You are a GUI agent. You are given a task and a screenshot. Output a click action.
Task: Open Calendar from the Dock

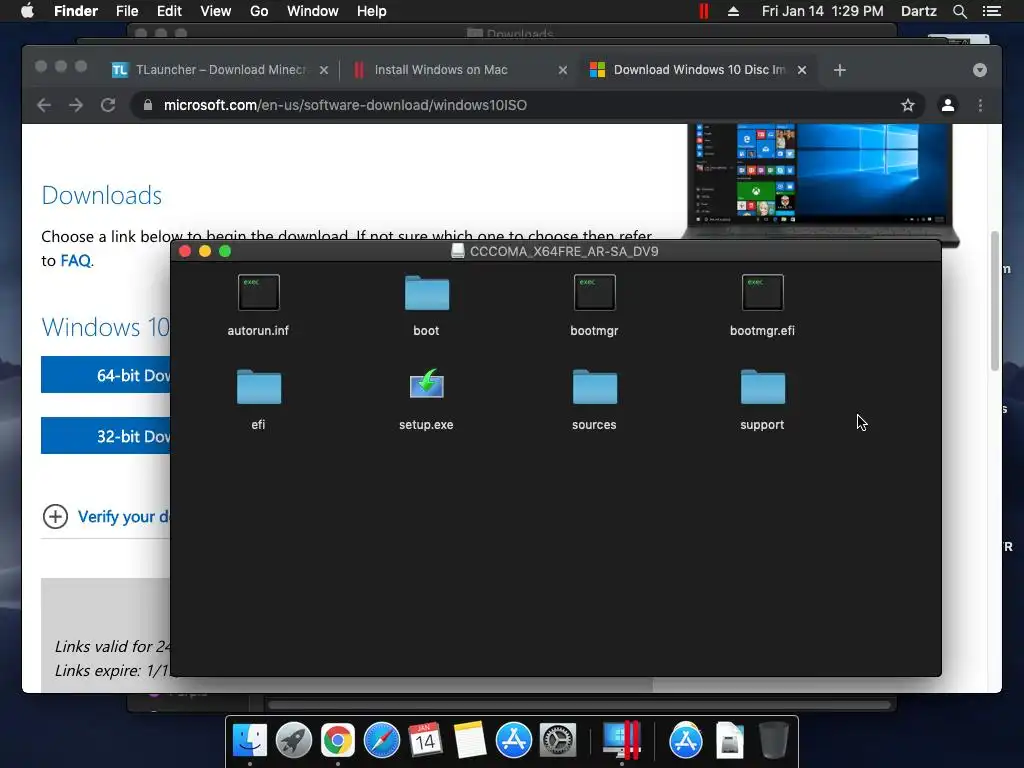click(x=425, y=740)
